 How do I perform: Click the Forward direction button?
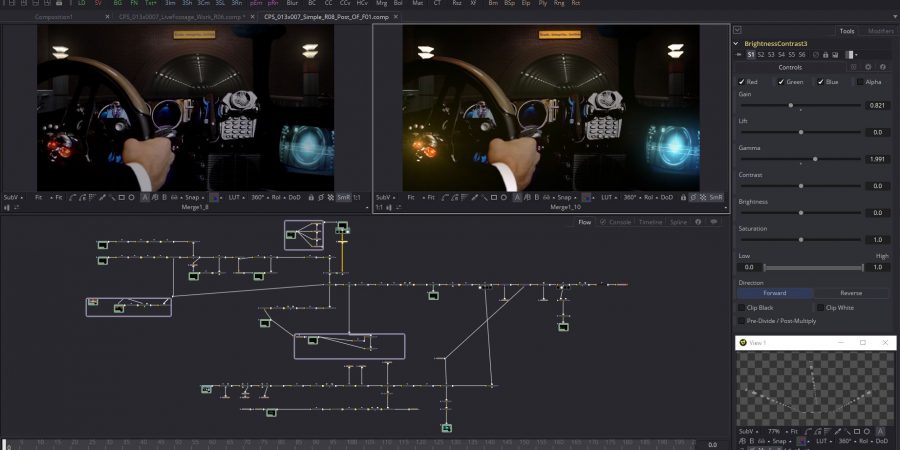(775, 293)
